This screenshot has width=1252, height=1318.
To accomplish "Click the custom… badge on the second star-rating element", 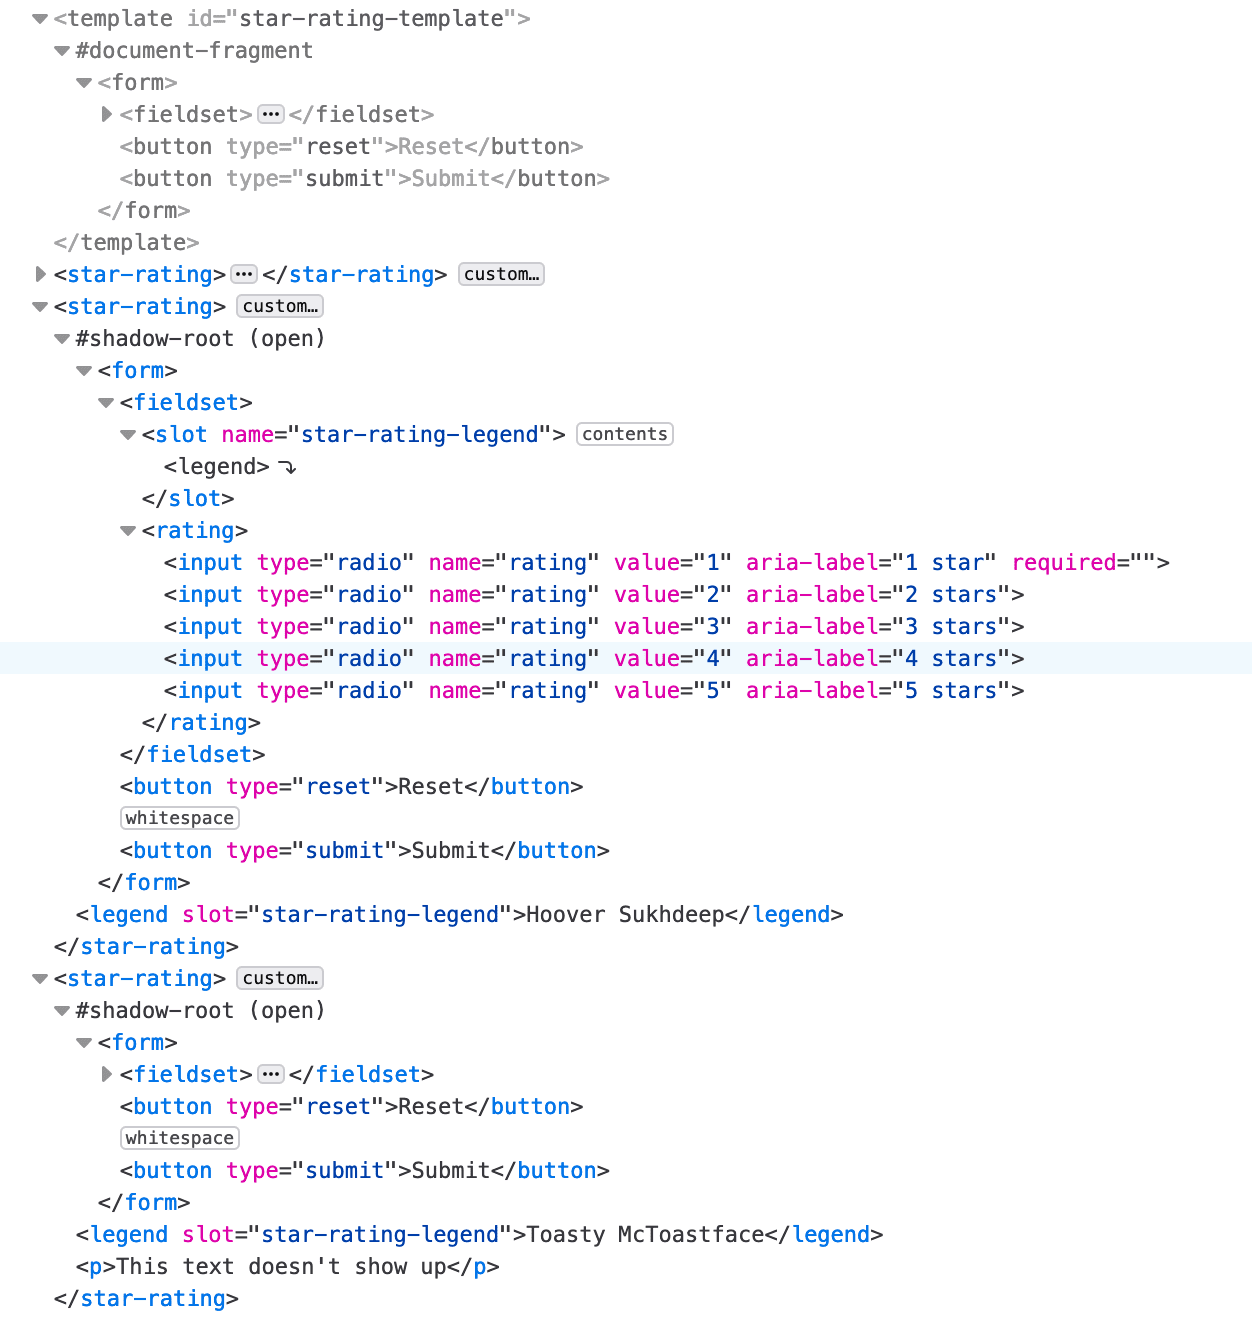I will pyautogui.click(x=279, y=306).
